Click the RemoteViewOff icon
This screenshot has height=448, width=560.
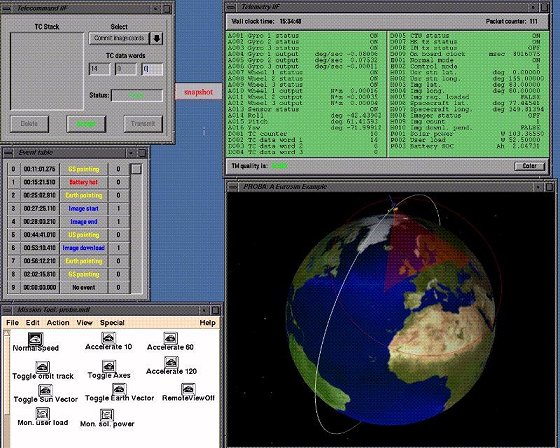[x=188, y=389]
